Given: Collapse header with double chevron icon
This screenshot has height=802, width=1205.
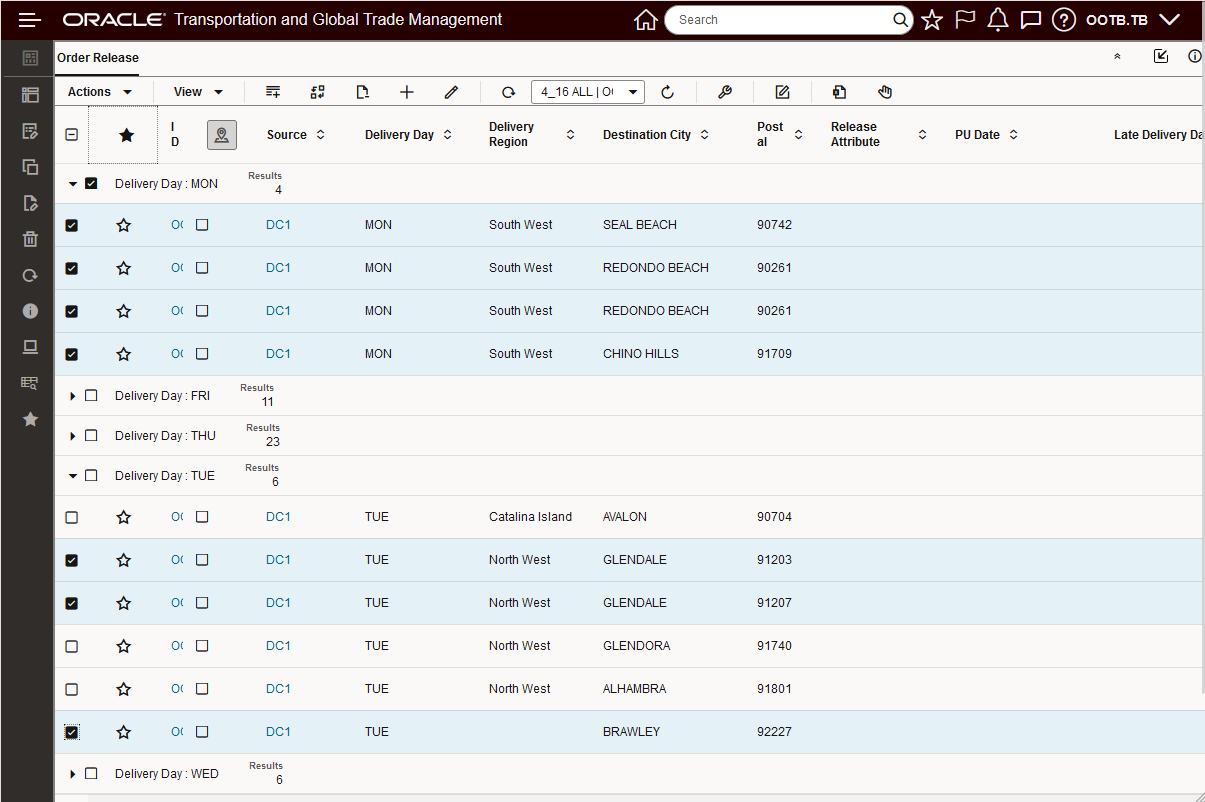Looking at the screenshot, I should pyautogui.click(x=1117, y=57).
